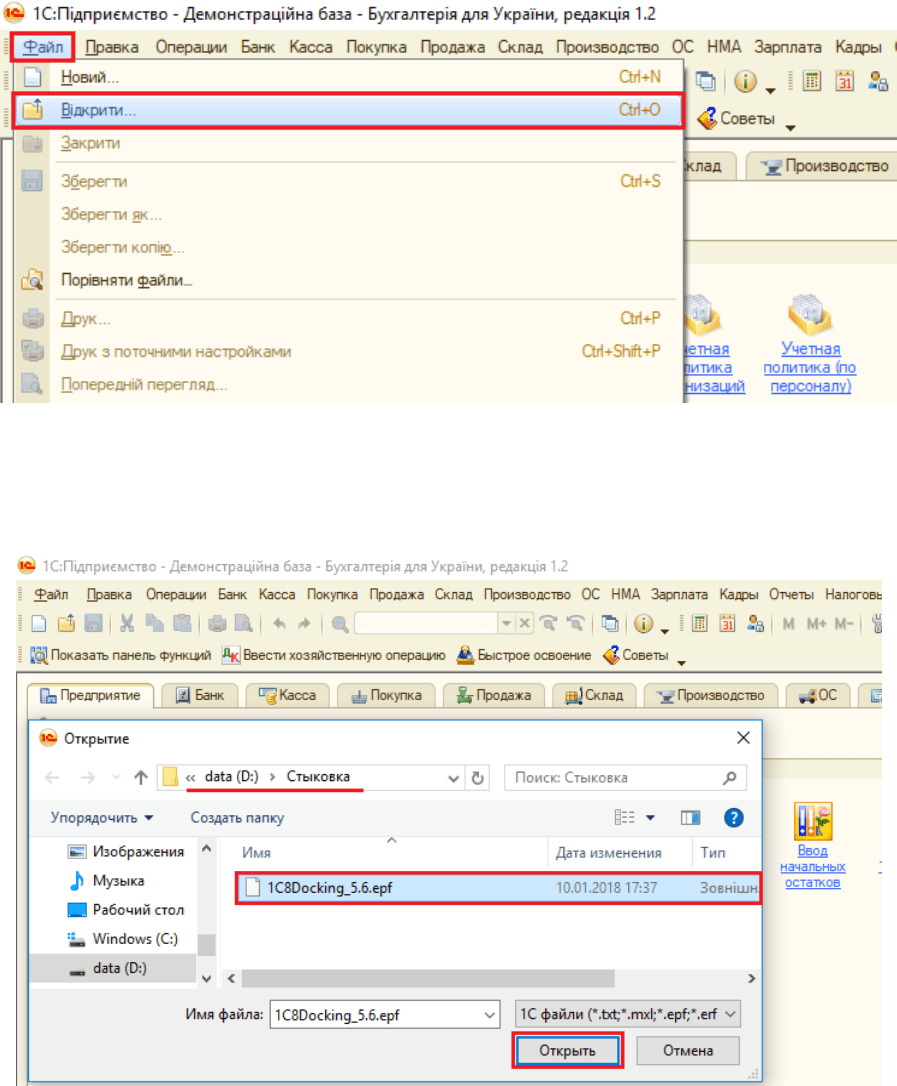Click Быстрое освоение toolbar button
897x1086 pixels.
click(524, 655)
